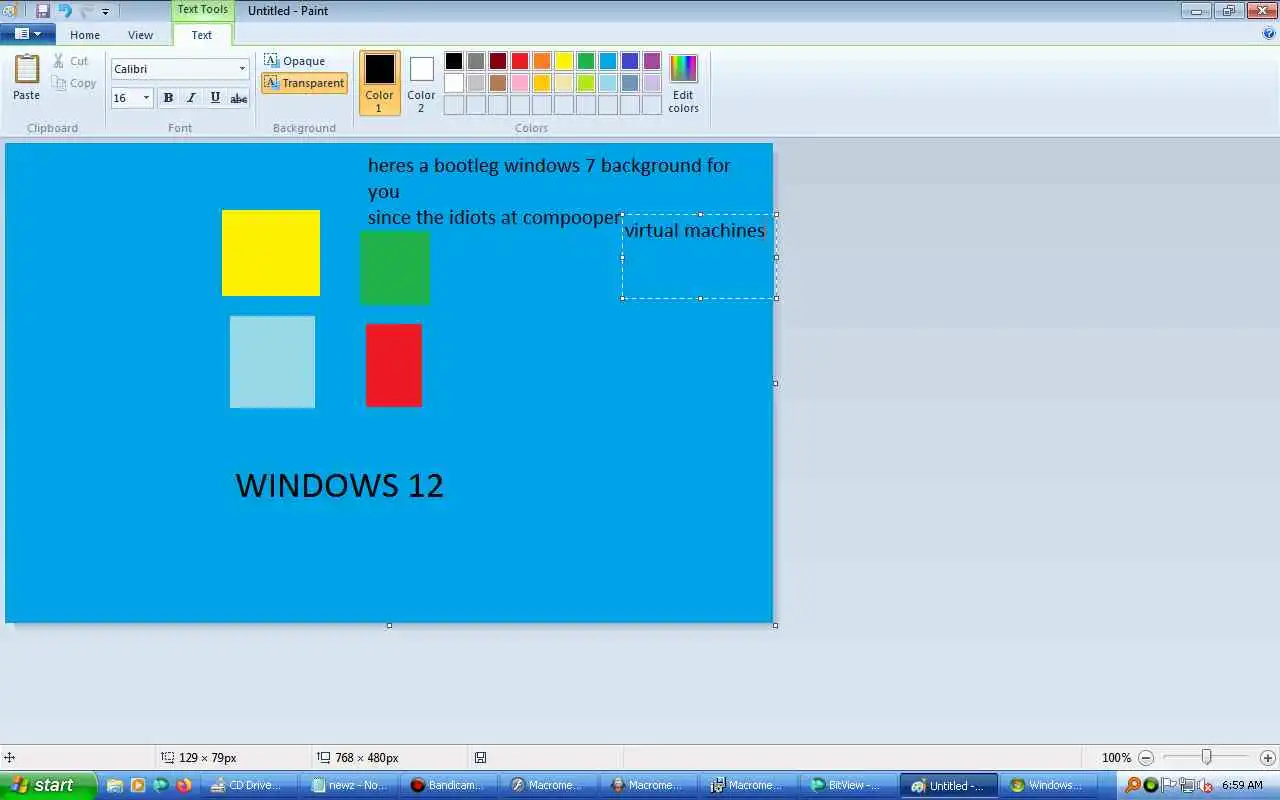
Task: Pick the orange palette swatch
Action: click(542, 61)
